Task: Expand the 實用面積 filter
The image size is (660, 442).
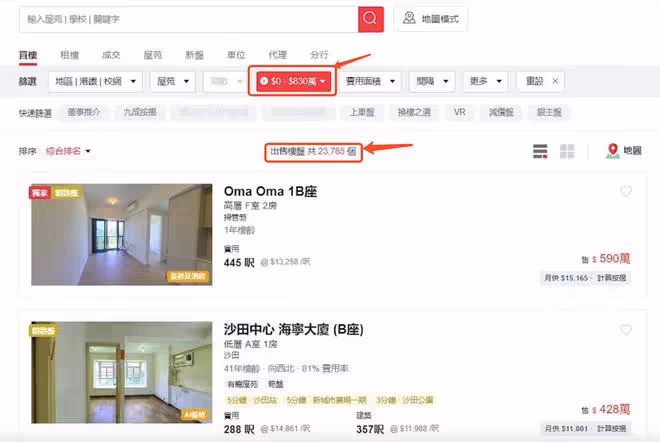Action: (370, 81)
